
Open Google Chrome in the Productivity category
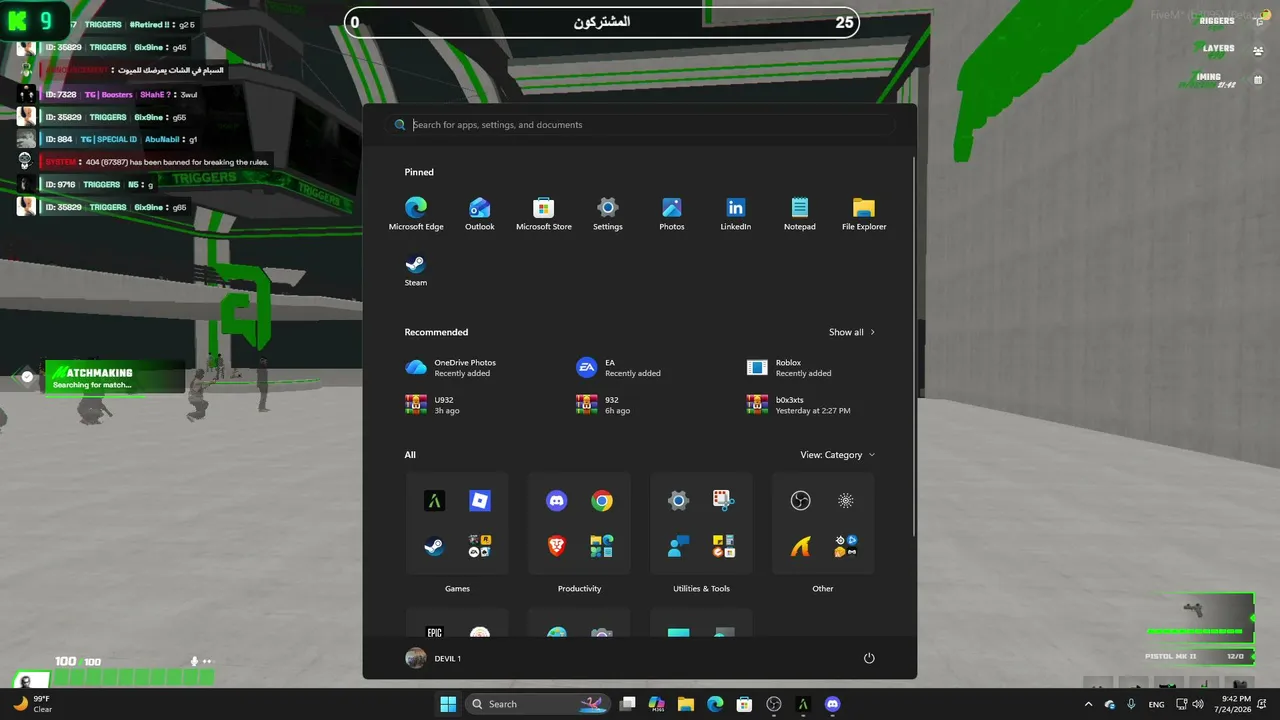click(x=602, y=501)
